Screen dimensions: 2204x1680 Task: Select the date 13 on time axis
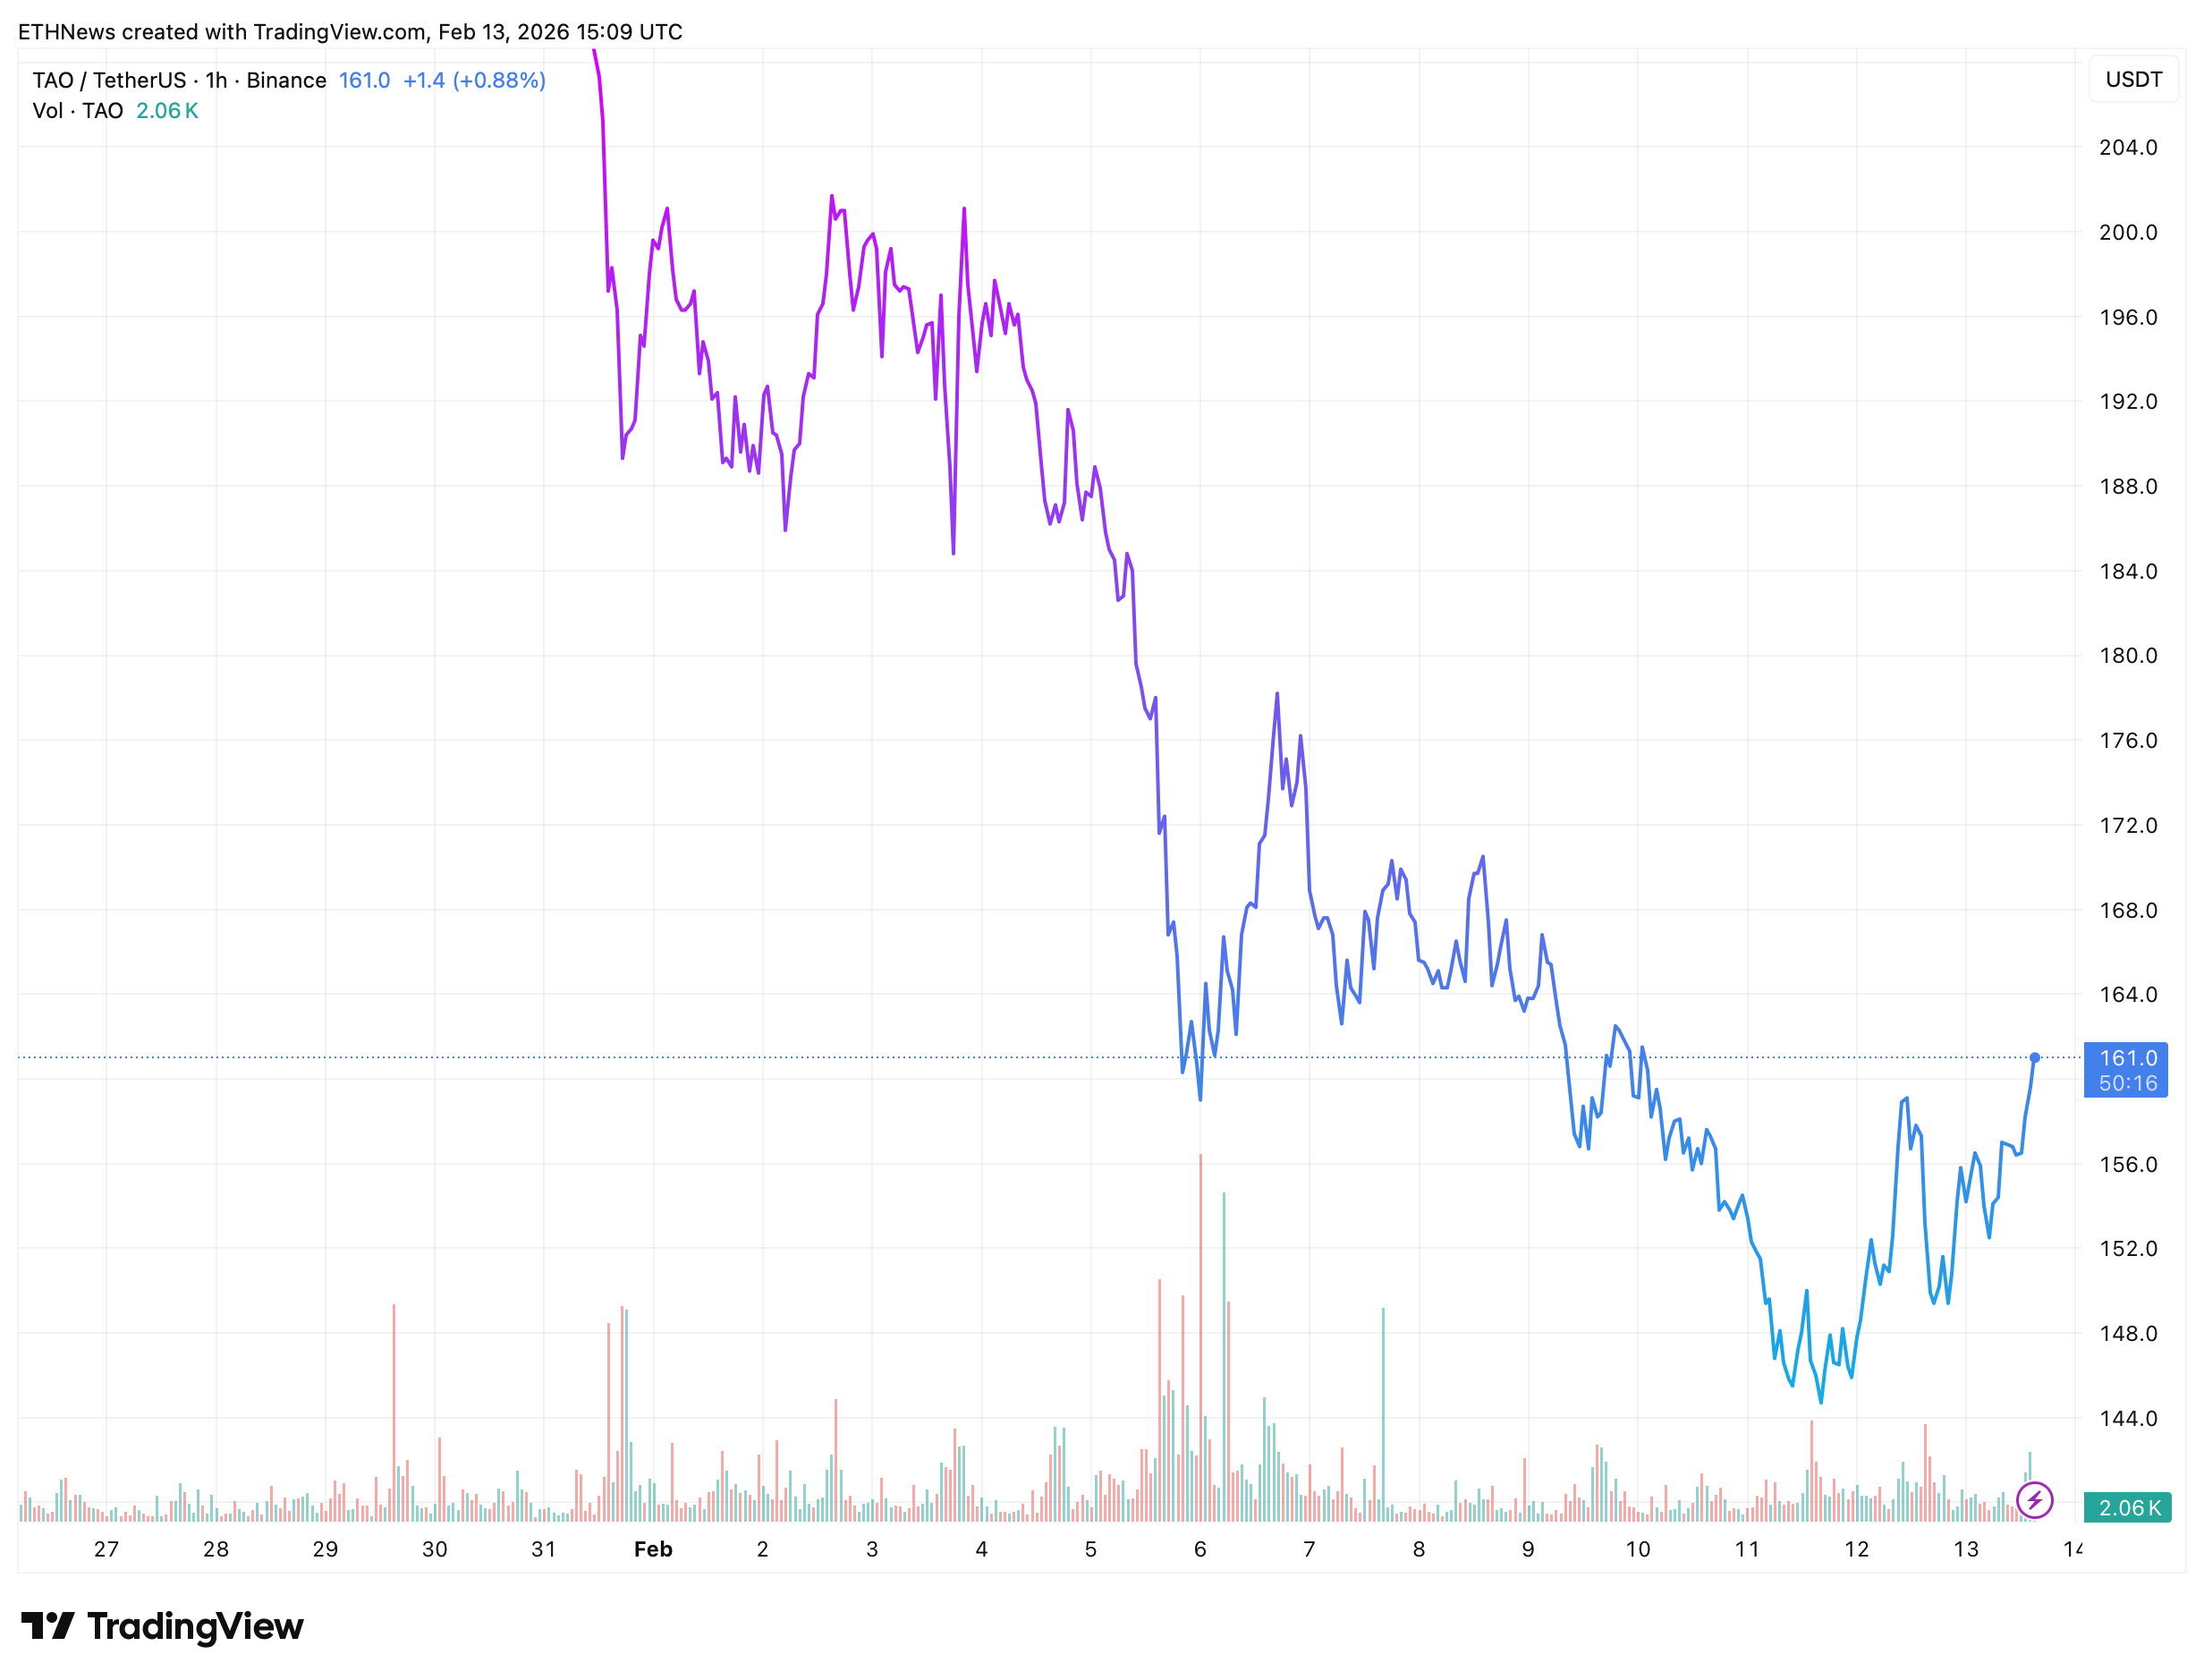(1965, 1549)
